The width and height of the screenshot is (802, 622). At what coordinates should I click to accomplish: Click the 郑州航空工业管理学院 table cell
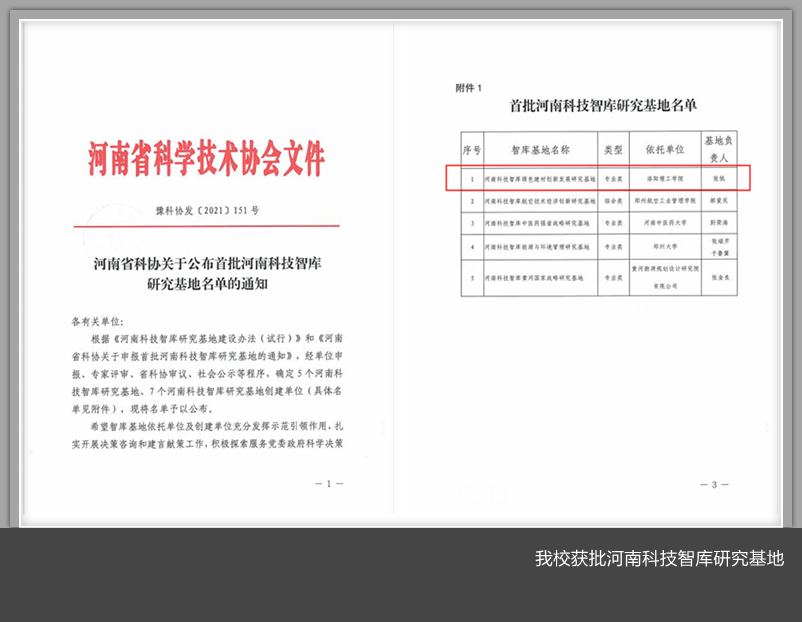click(x=664, y=201)
